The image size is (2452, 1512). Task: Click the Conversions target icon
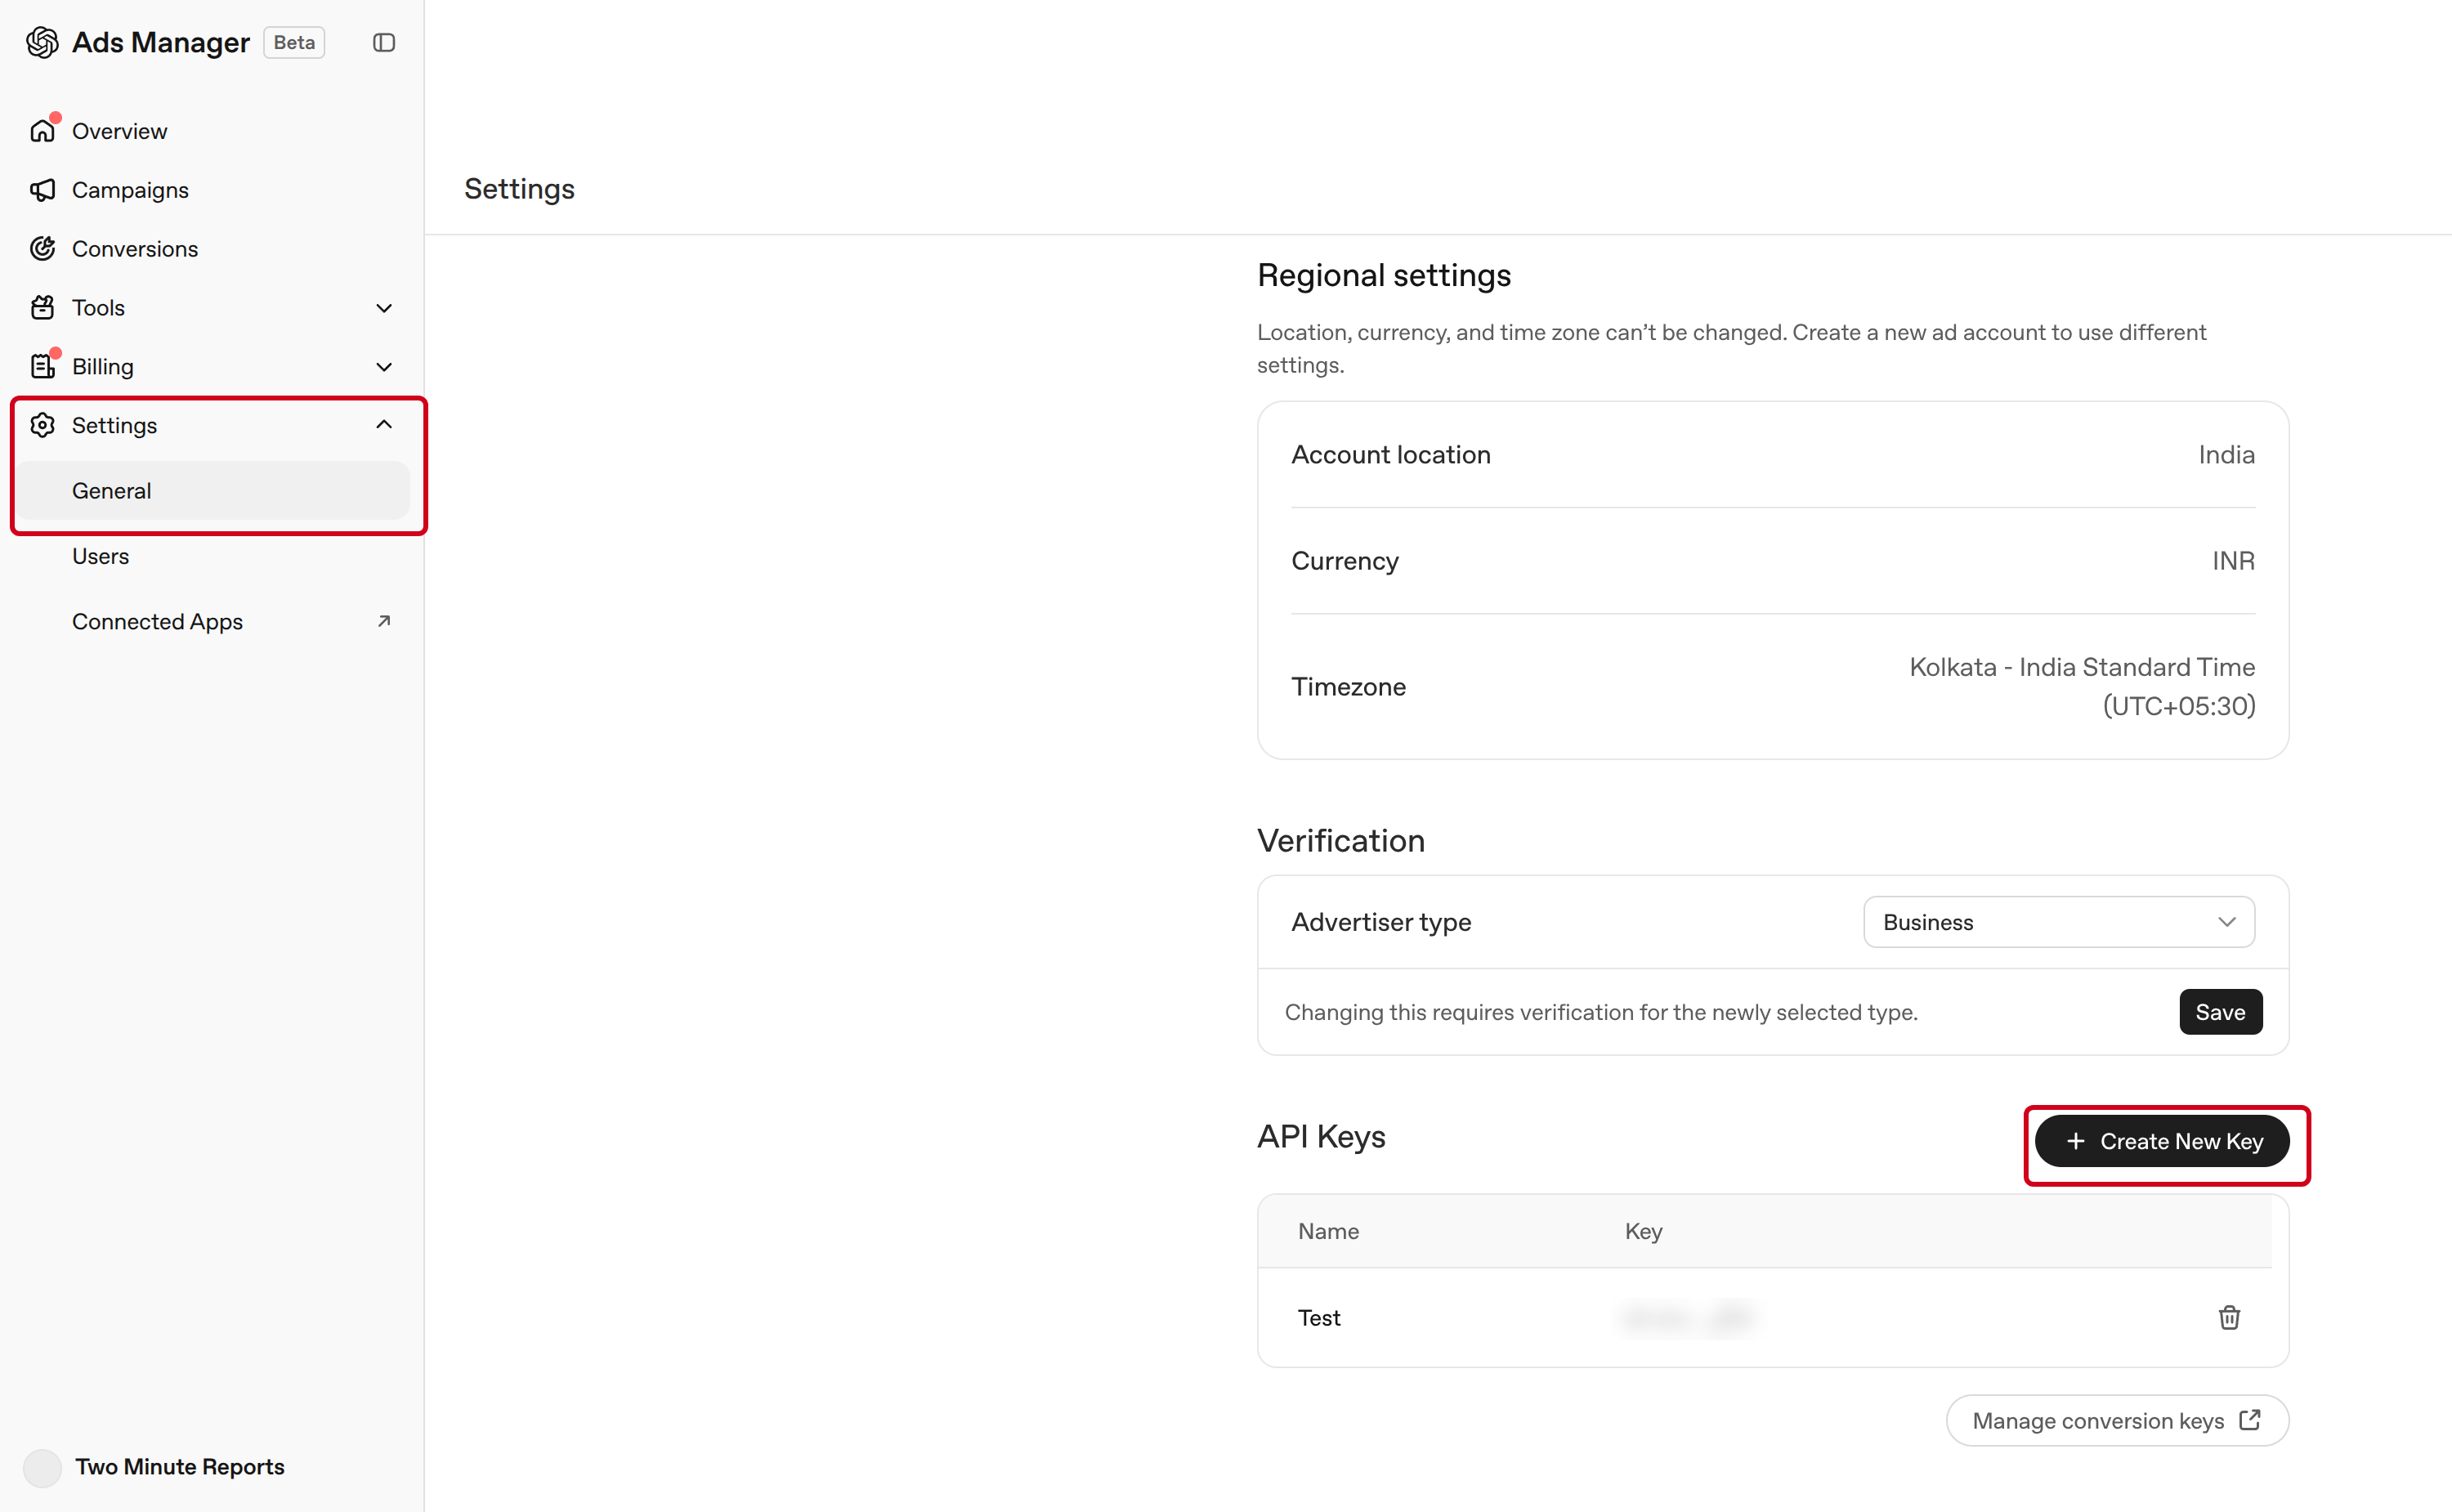(42, 249)
